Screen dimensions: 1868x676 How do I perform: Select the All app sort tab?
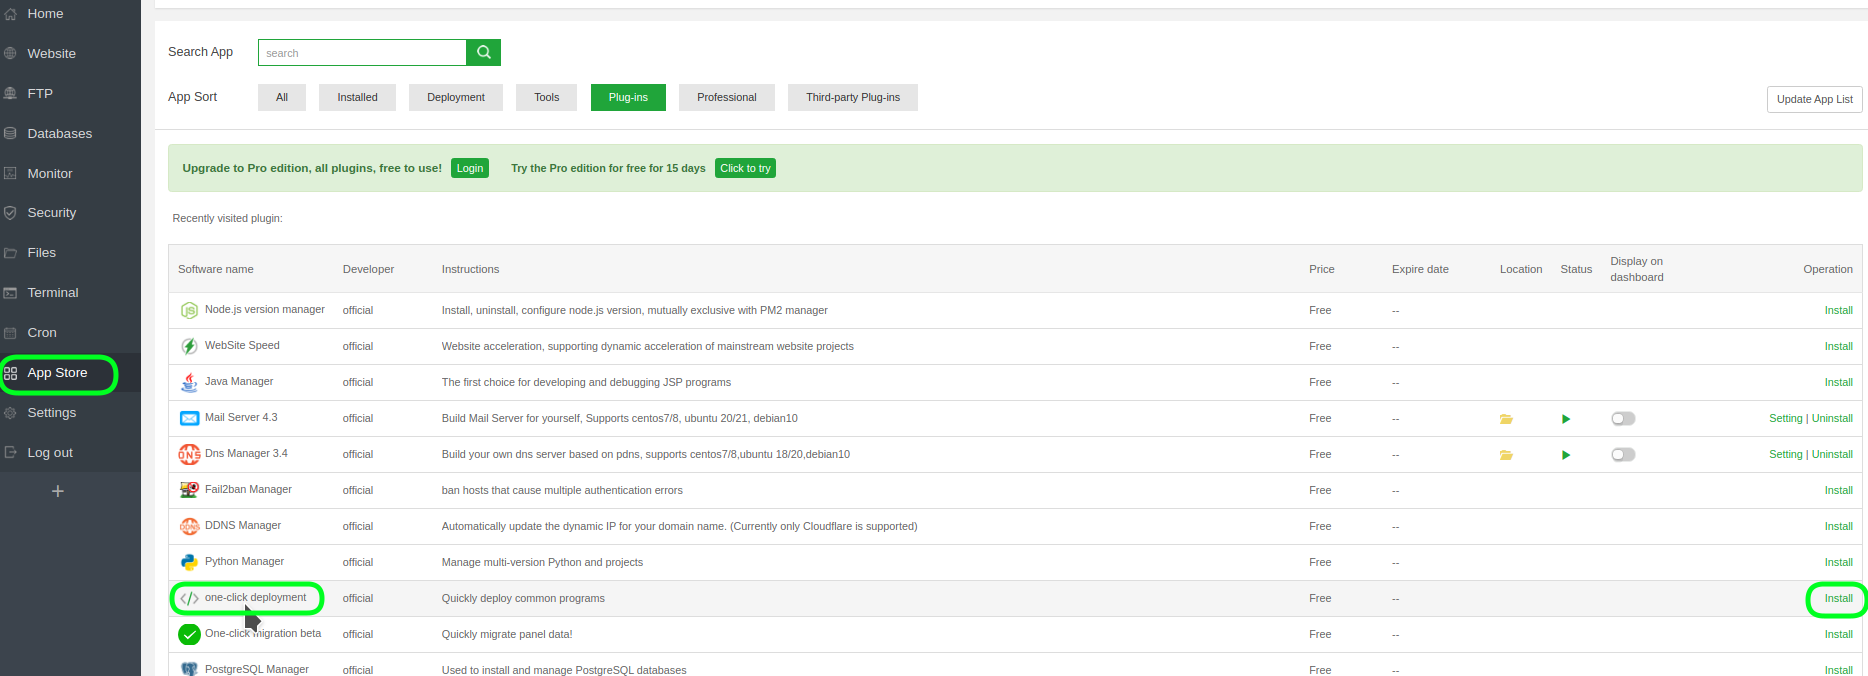[282, 97]
